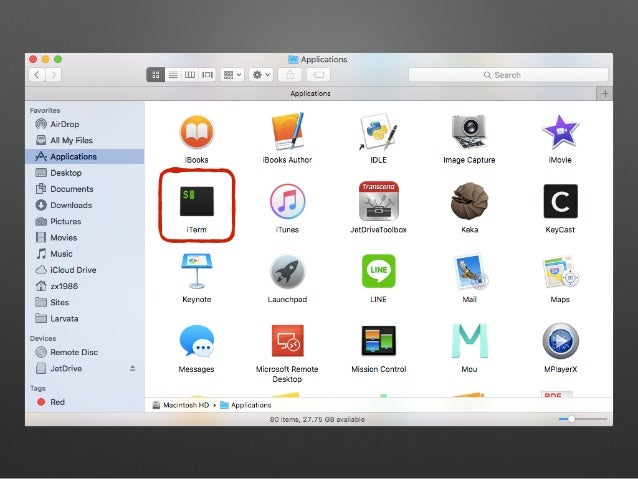This screenshot has height=479, width=638.
Task: Open Documents in the sidebar
Action: [85, 189]
